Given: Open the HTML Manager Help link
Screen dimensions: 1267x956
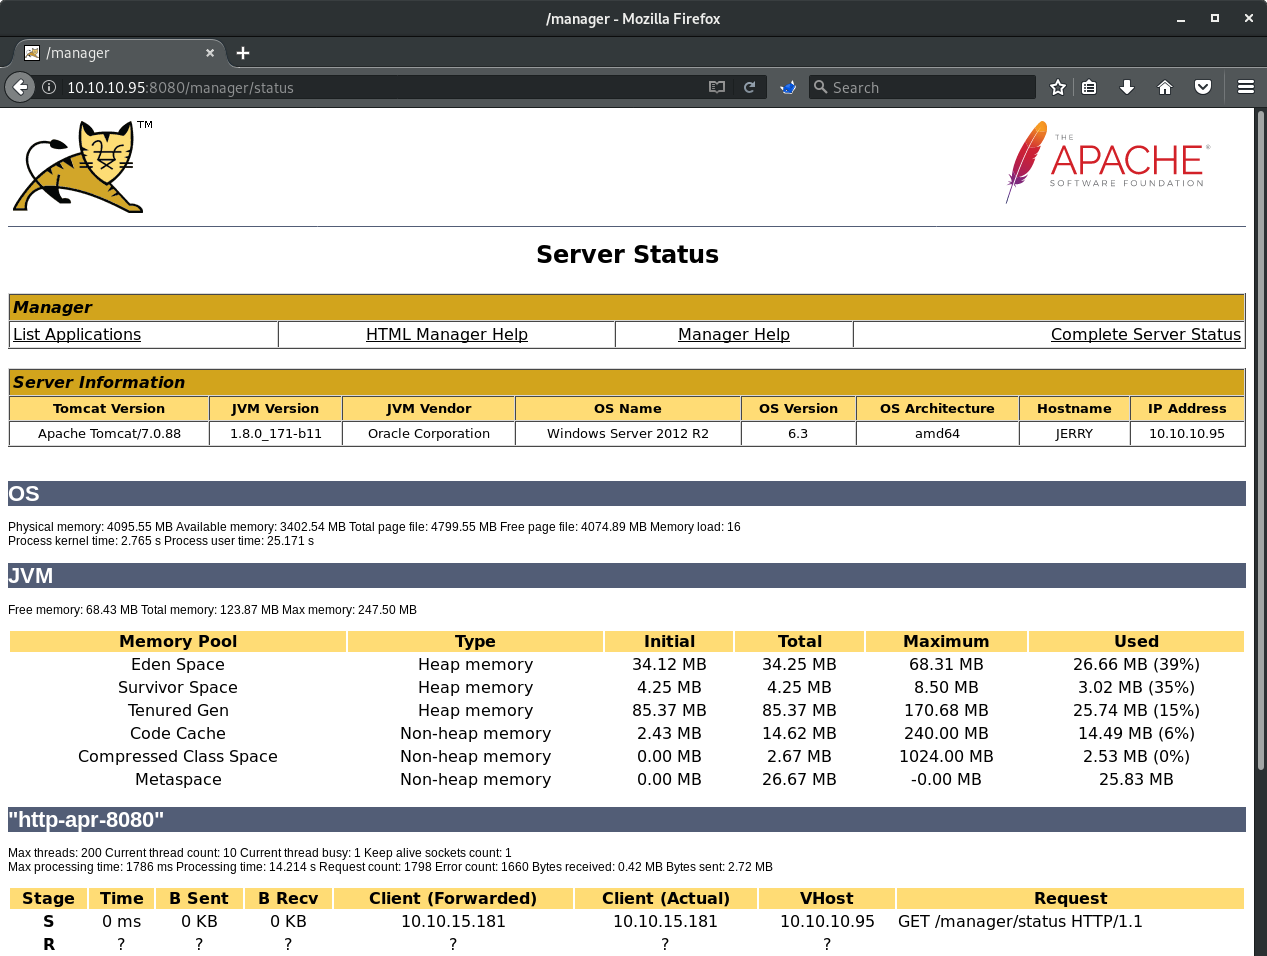Looking at the screenshot, I should 447,334.
